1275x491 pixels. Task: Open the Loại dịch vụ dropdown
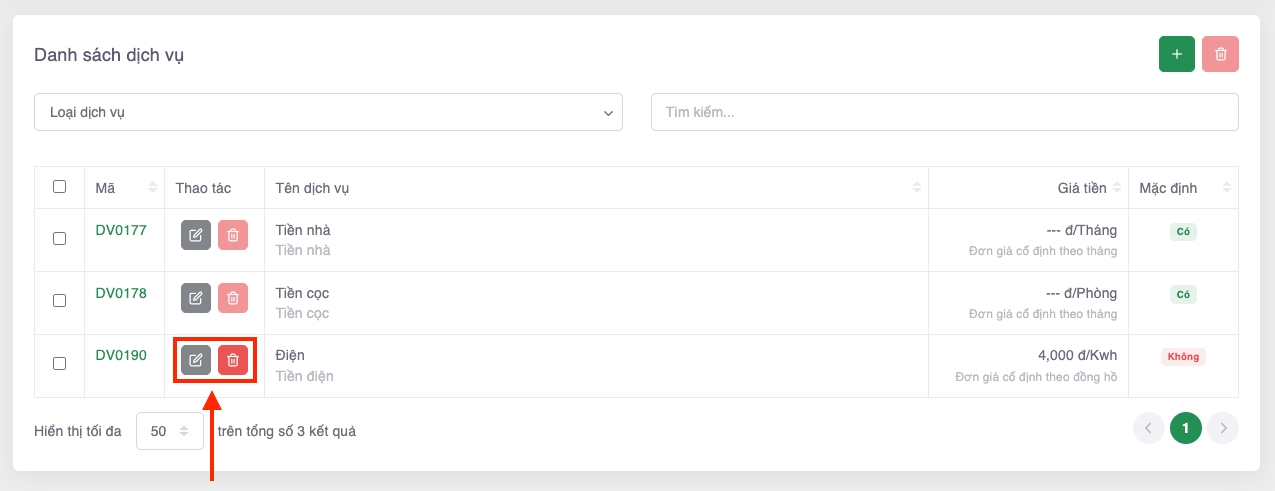coord(328,112)
